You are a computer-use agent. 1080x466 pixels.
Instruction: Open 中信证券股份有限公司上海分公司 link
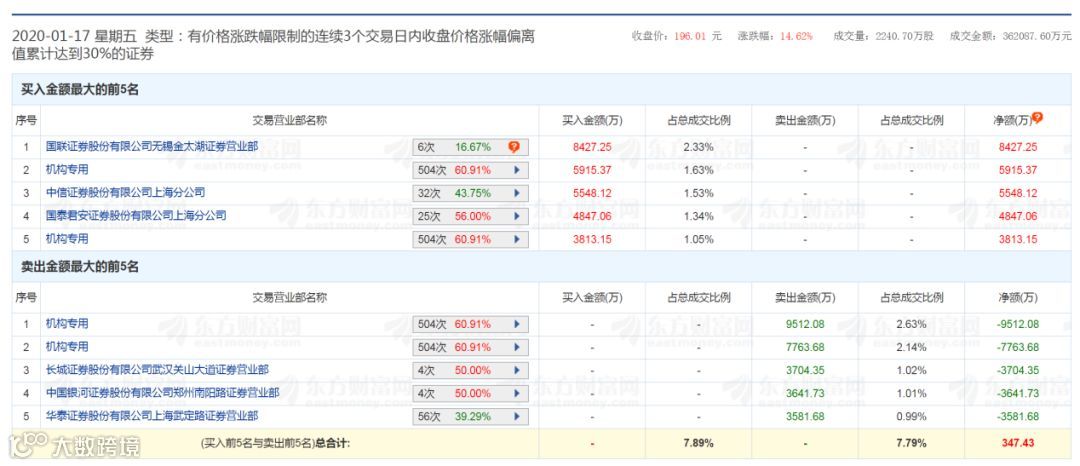tap(125, 193)
